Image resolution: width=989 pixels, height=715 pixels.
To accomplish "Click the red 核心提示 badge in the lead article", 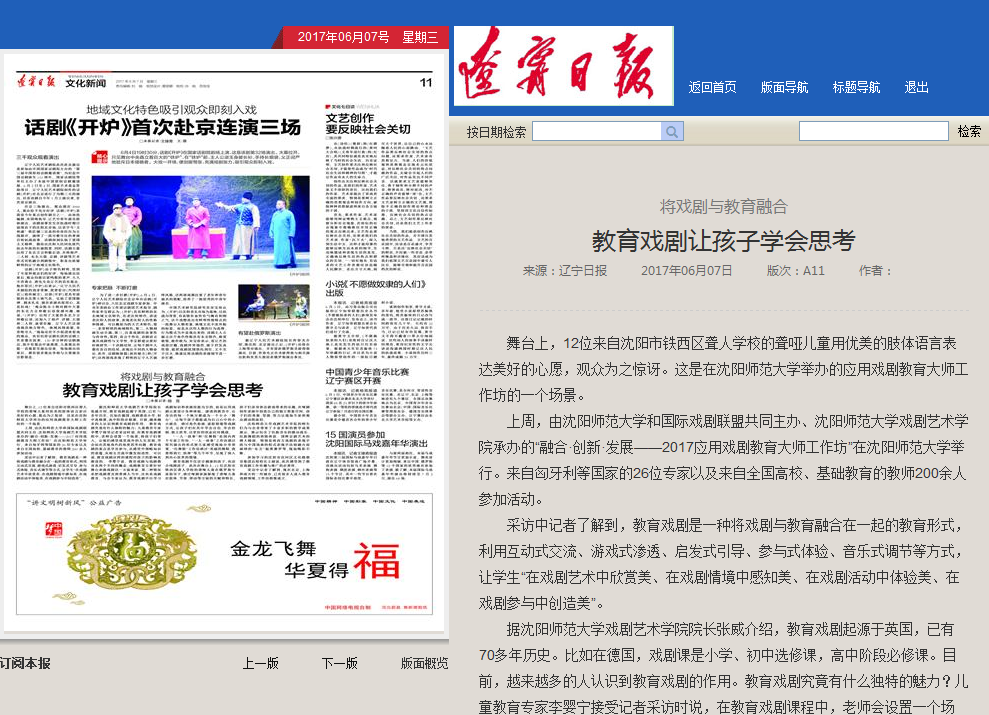I will [x=100, y=156].
